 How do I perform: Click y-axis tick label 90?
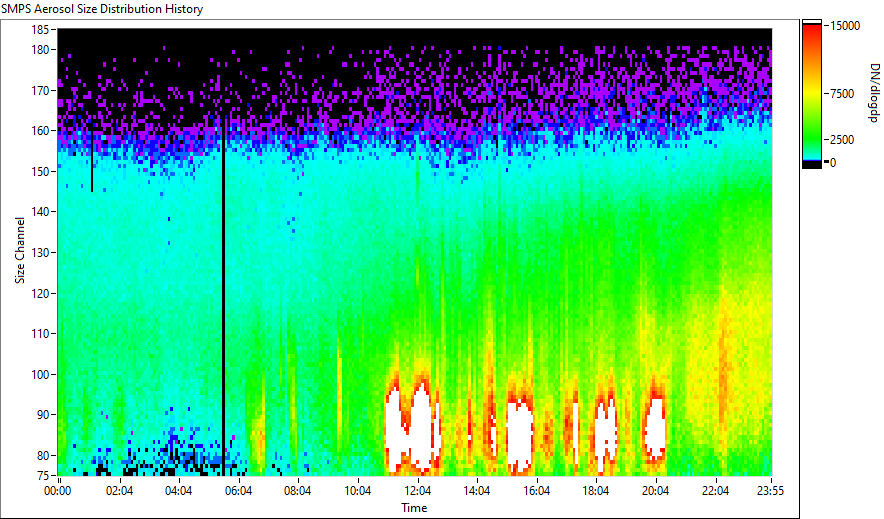[43, 415]
